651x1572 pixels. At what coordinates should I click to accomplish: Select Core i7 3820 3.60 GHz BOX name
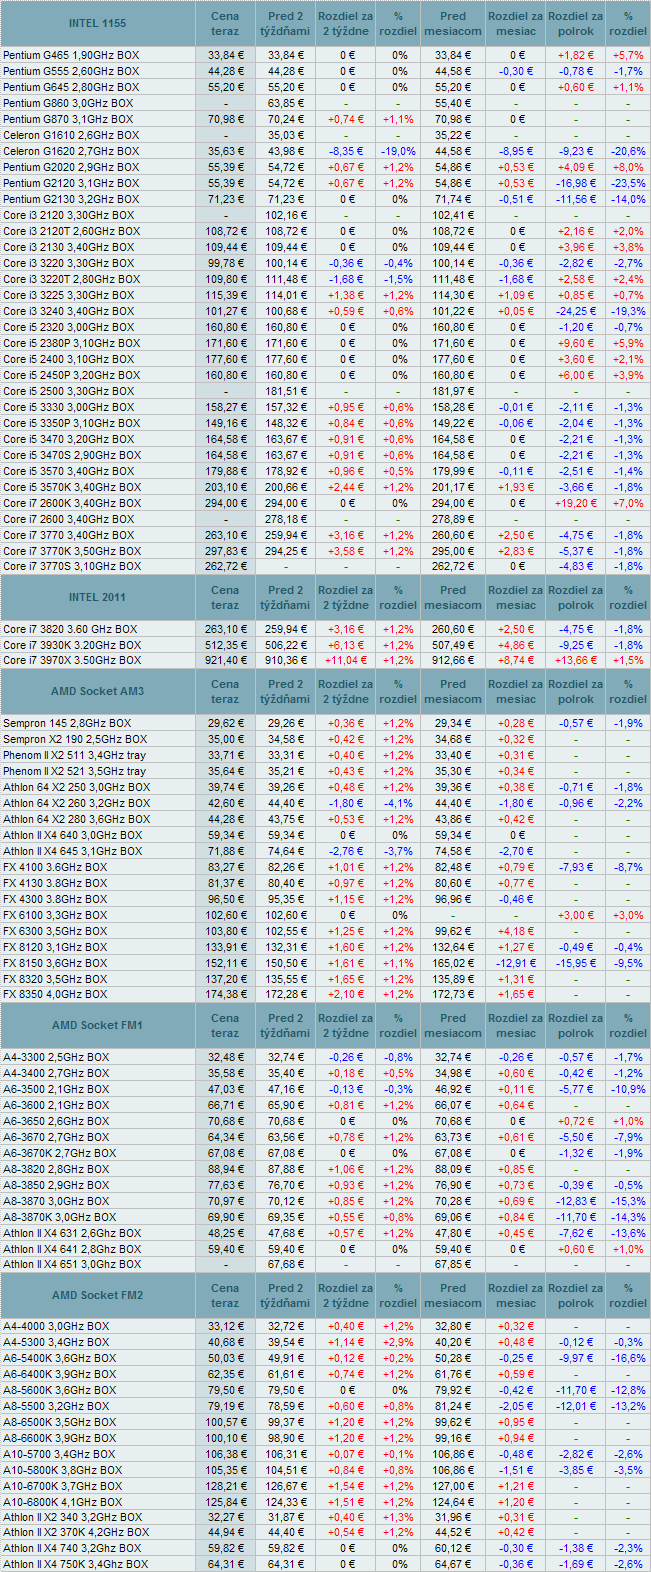point(70,629)
